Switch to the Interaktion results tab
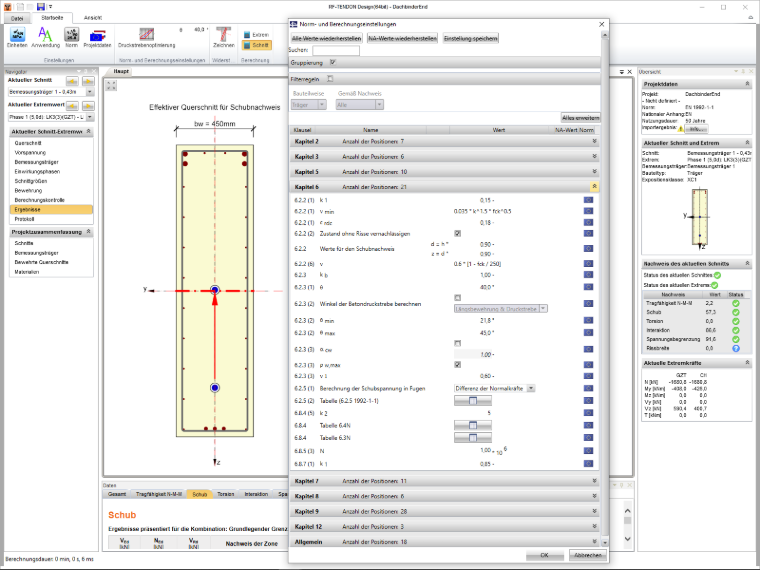This screenshot has width=760, height=570. click(256, 494)
